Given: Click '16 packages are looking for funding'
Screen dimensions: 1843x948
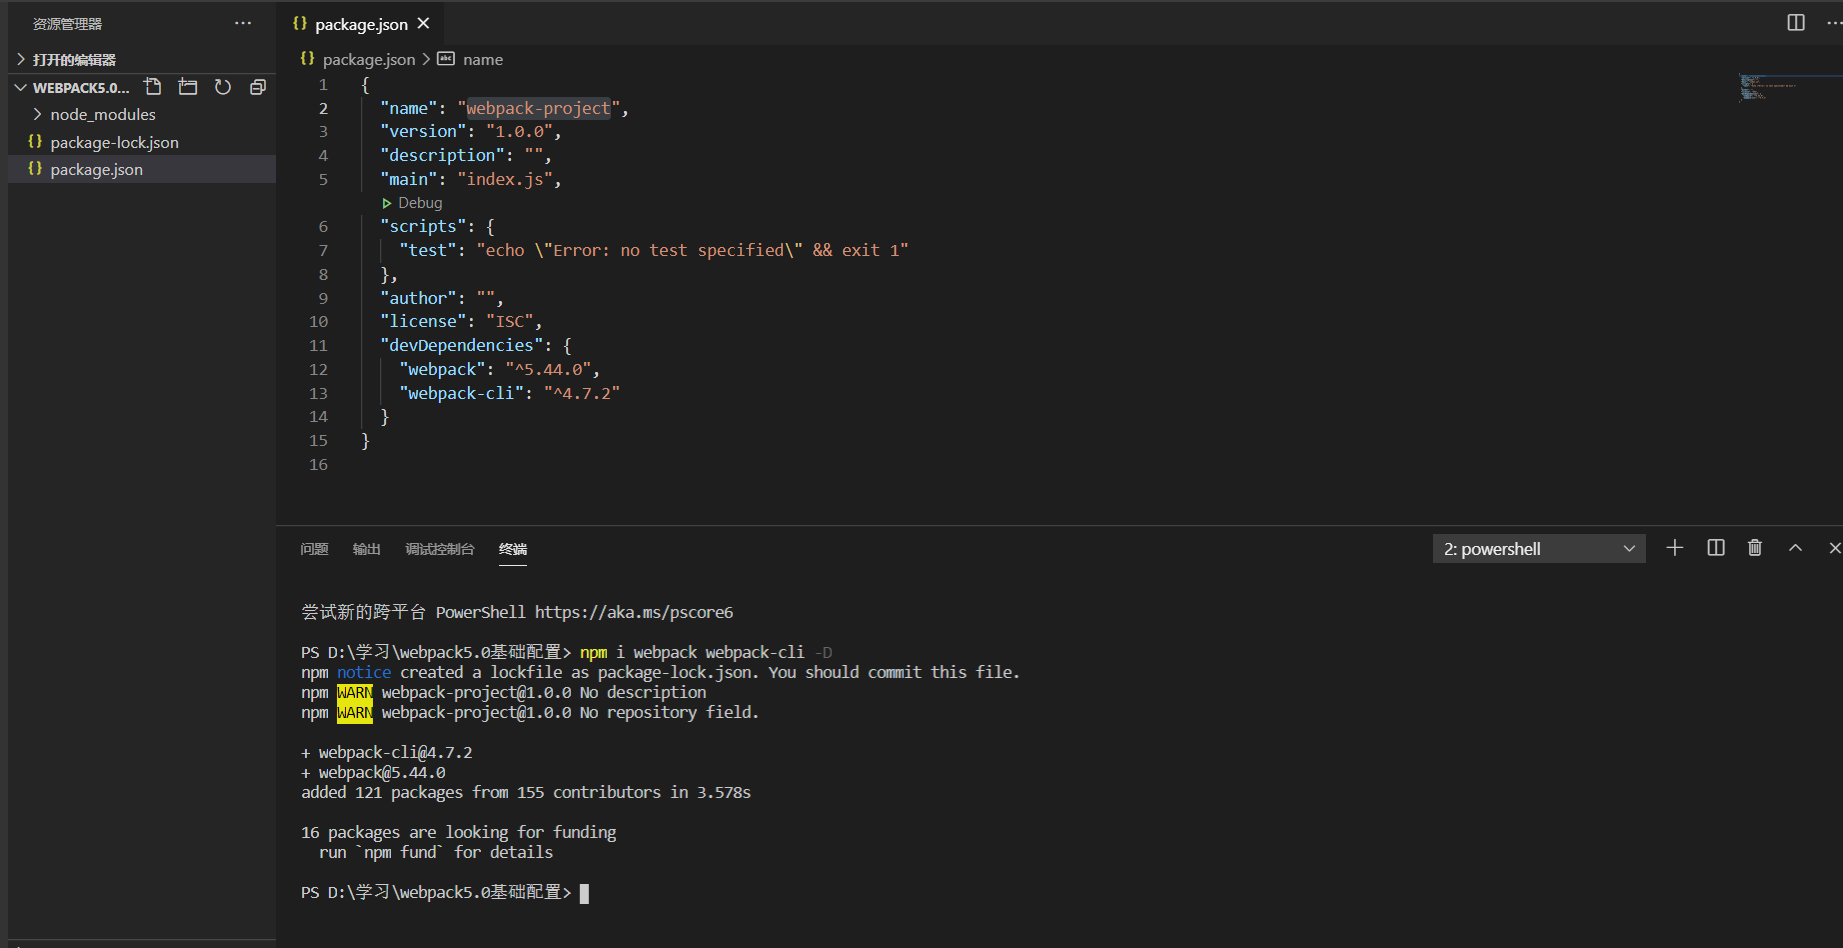Looking at the screenshot, I should pos(459,832).
